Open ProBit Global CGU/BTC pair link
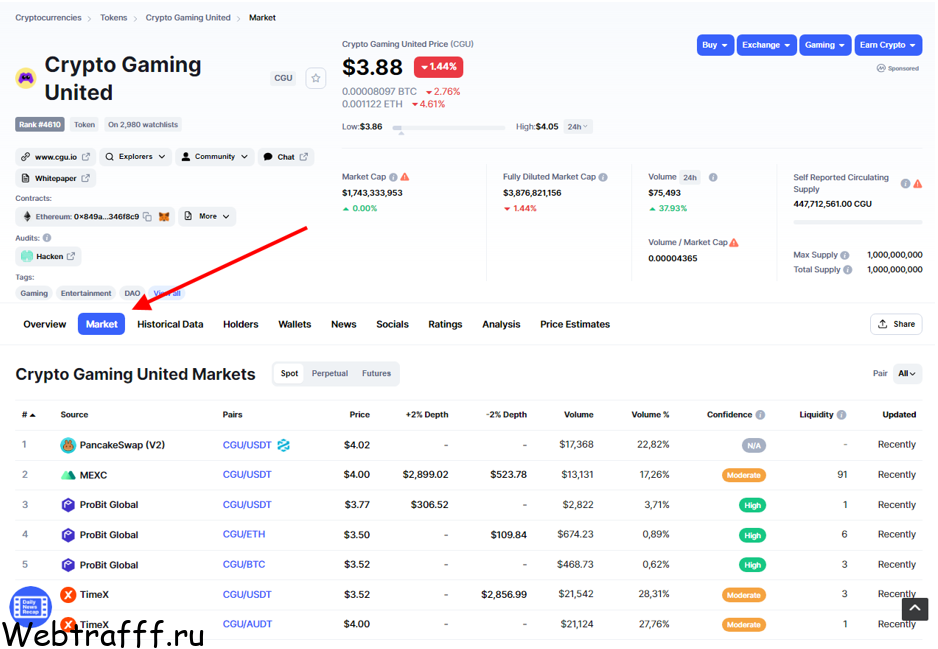 pos(243,564)
